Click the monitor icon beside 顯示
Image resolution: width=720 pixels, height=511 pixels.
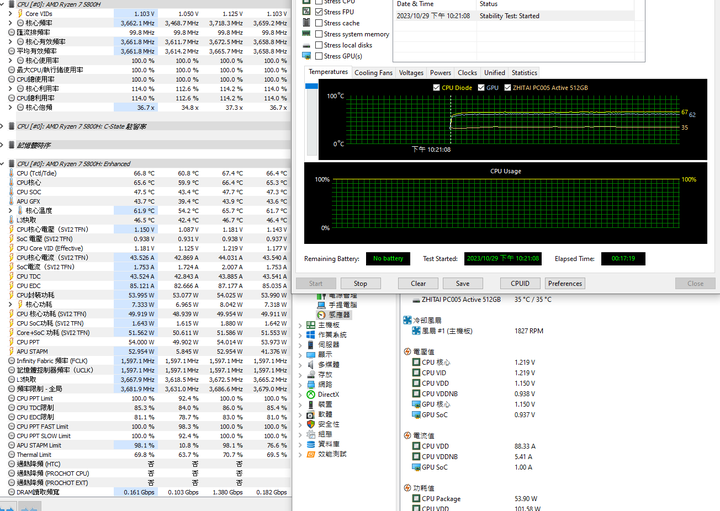[x=311, y=355]
